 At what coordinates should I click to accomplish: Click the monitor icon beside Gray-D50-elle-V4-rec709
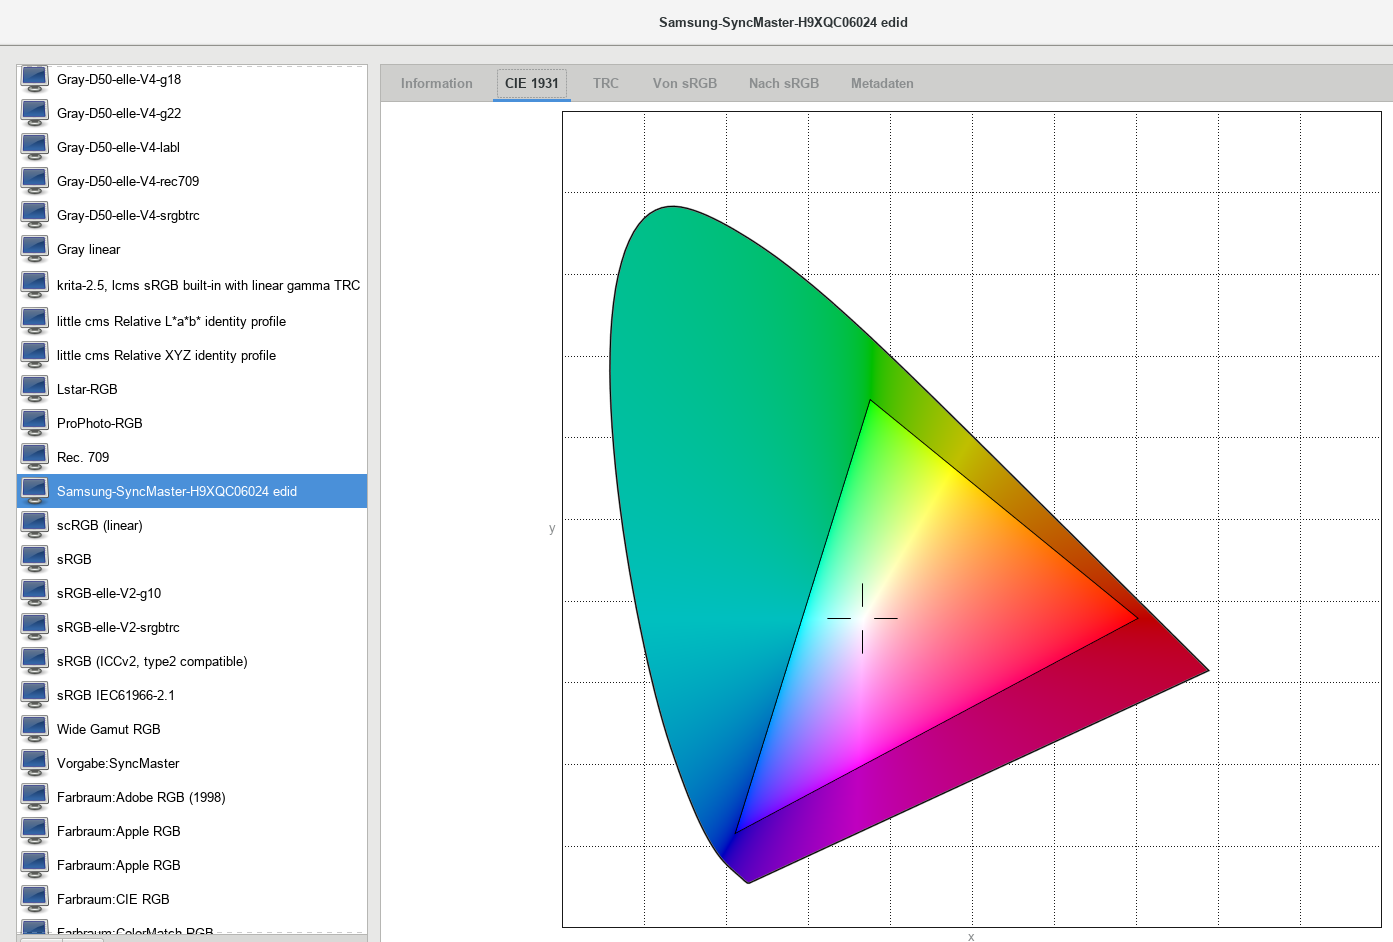pos(35,181)
